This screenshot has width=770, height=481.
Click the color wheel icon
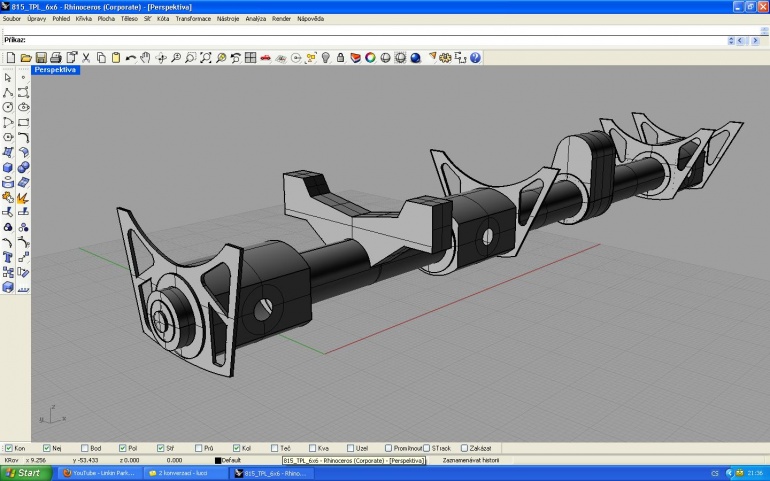pos(370,58)
